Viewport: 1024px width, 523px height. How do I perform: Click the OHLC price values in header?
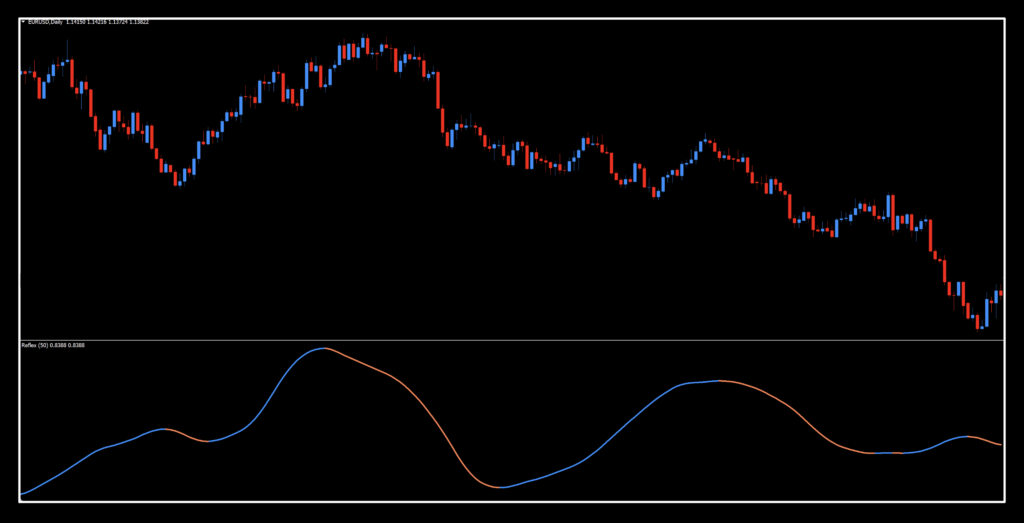click(107, 21)
